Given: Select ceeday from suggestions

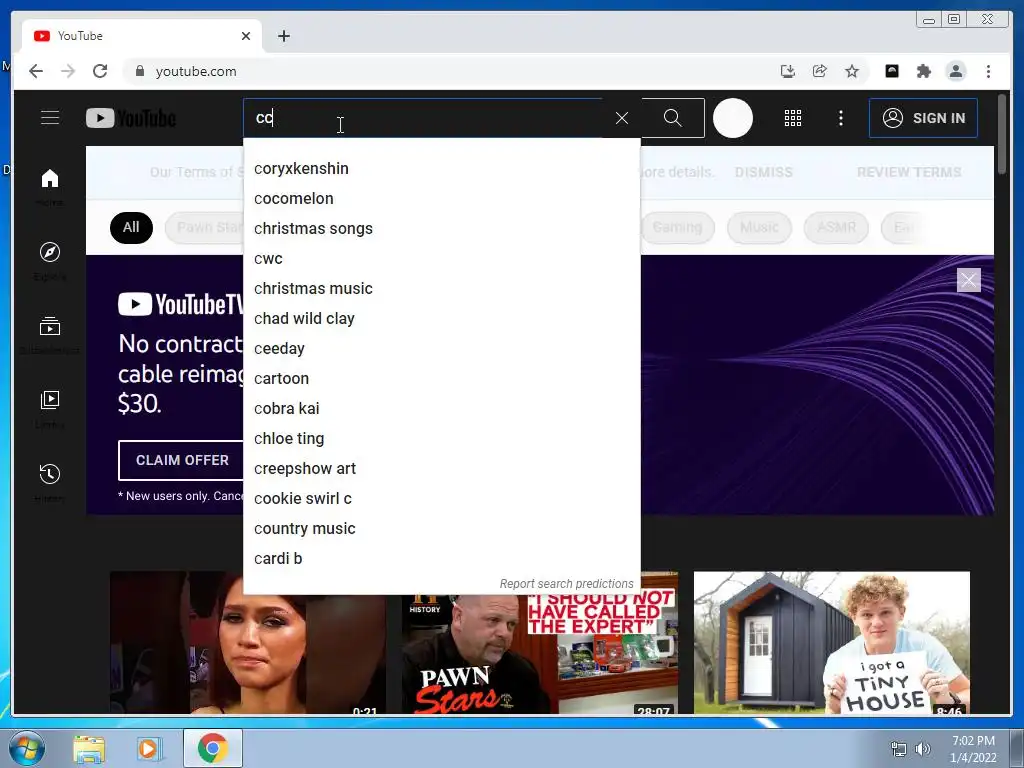Looking at the screenshot, I should point(441,349).
